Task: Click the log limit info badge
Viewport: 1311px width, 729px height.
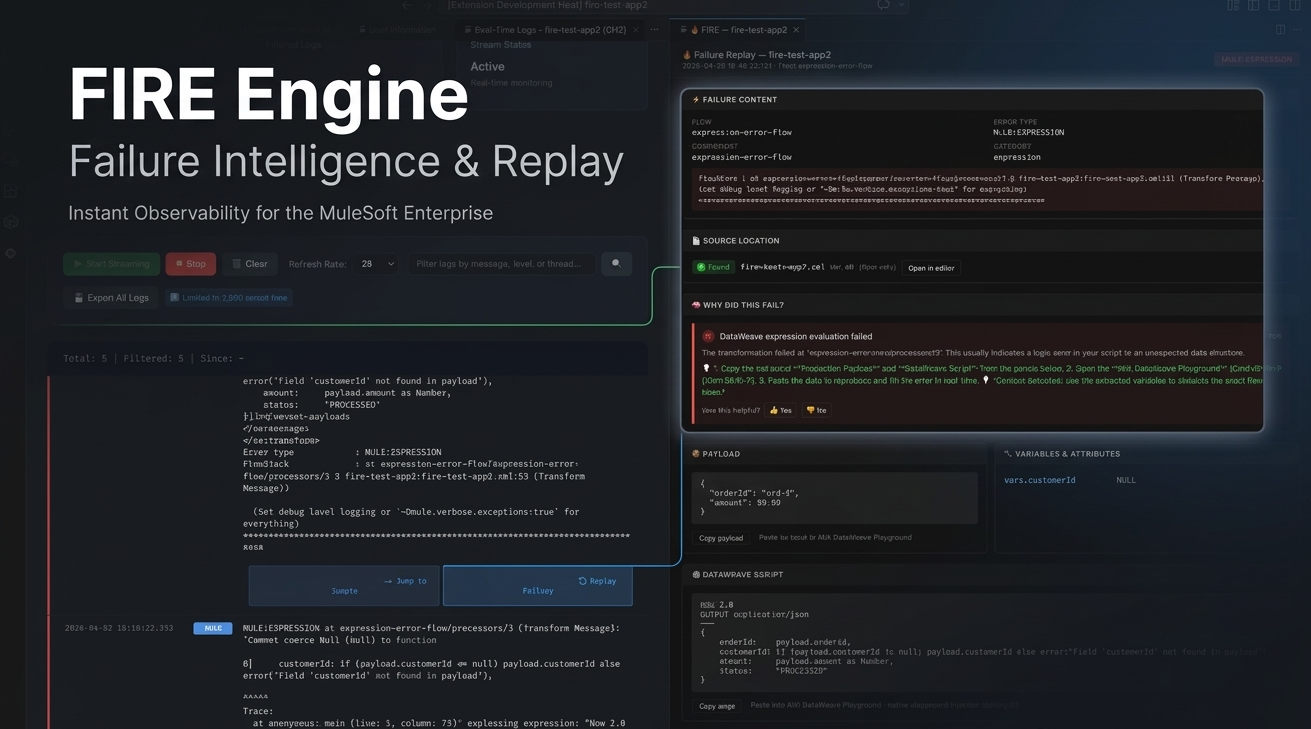Action: (x=228, y=297)
